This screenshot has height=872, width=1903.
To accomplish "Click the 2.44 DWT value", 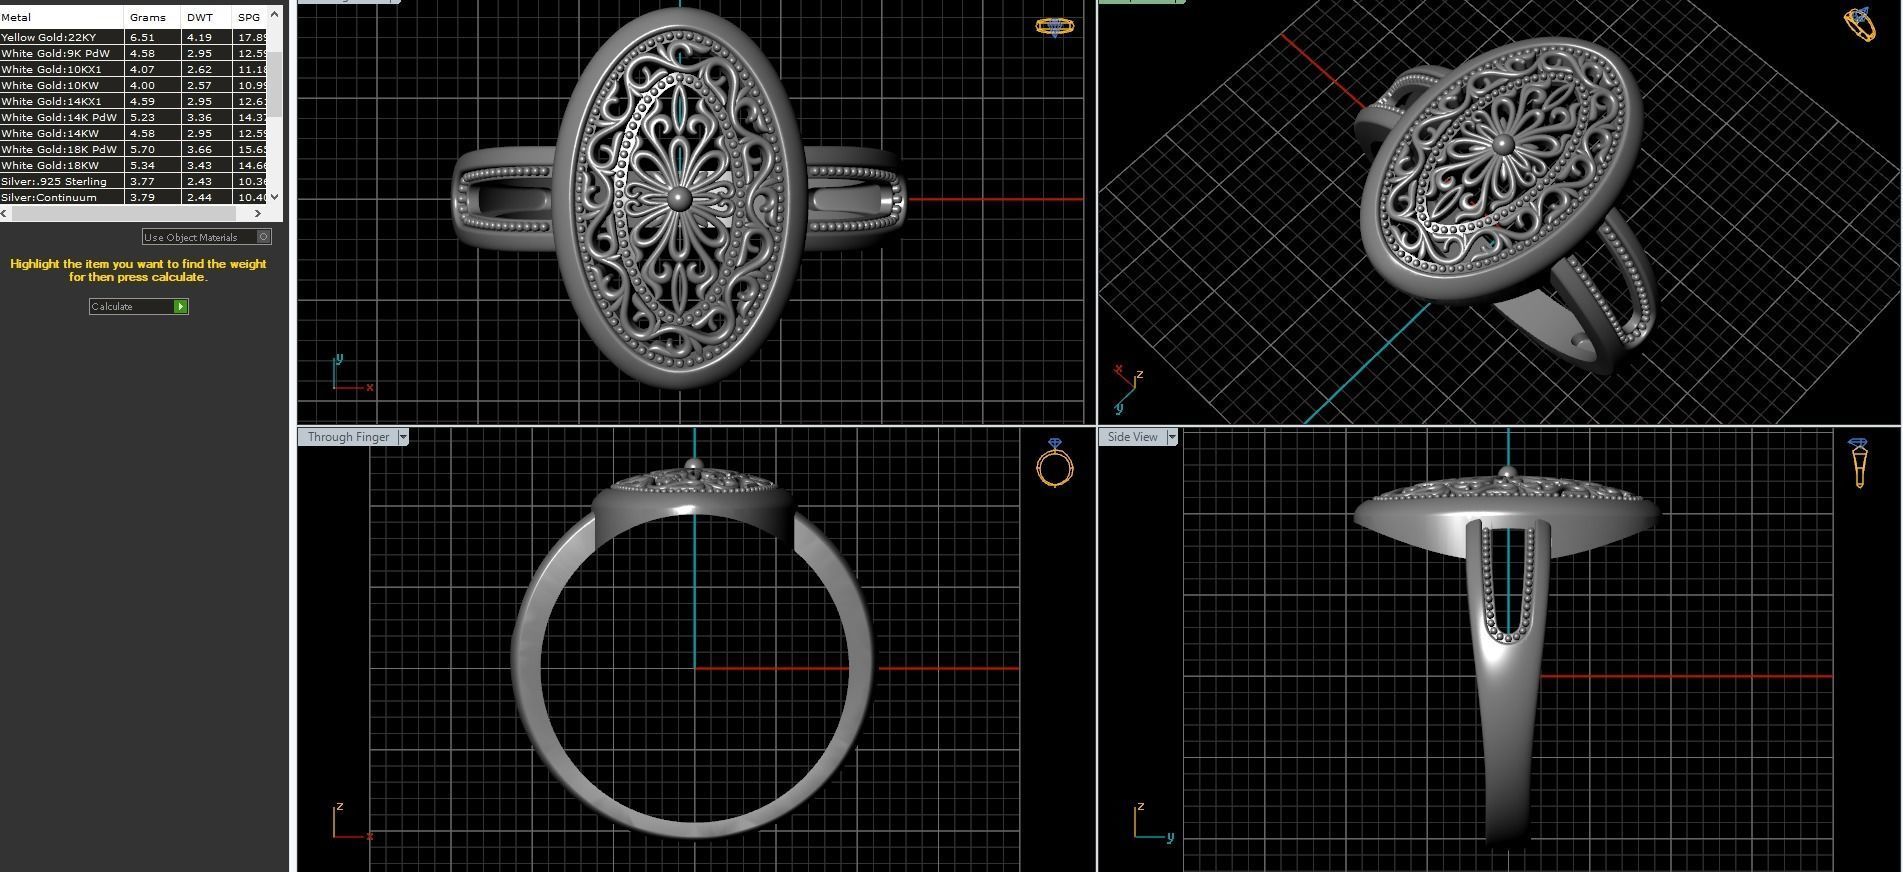I will (199, 197).
